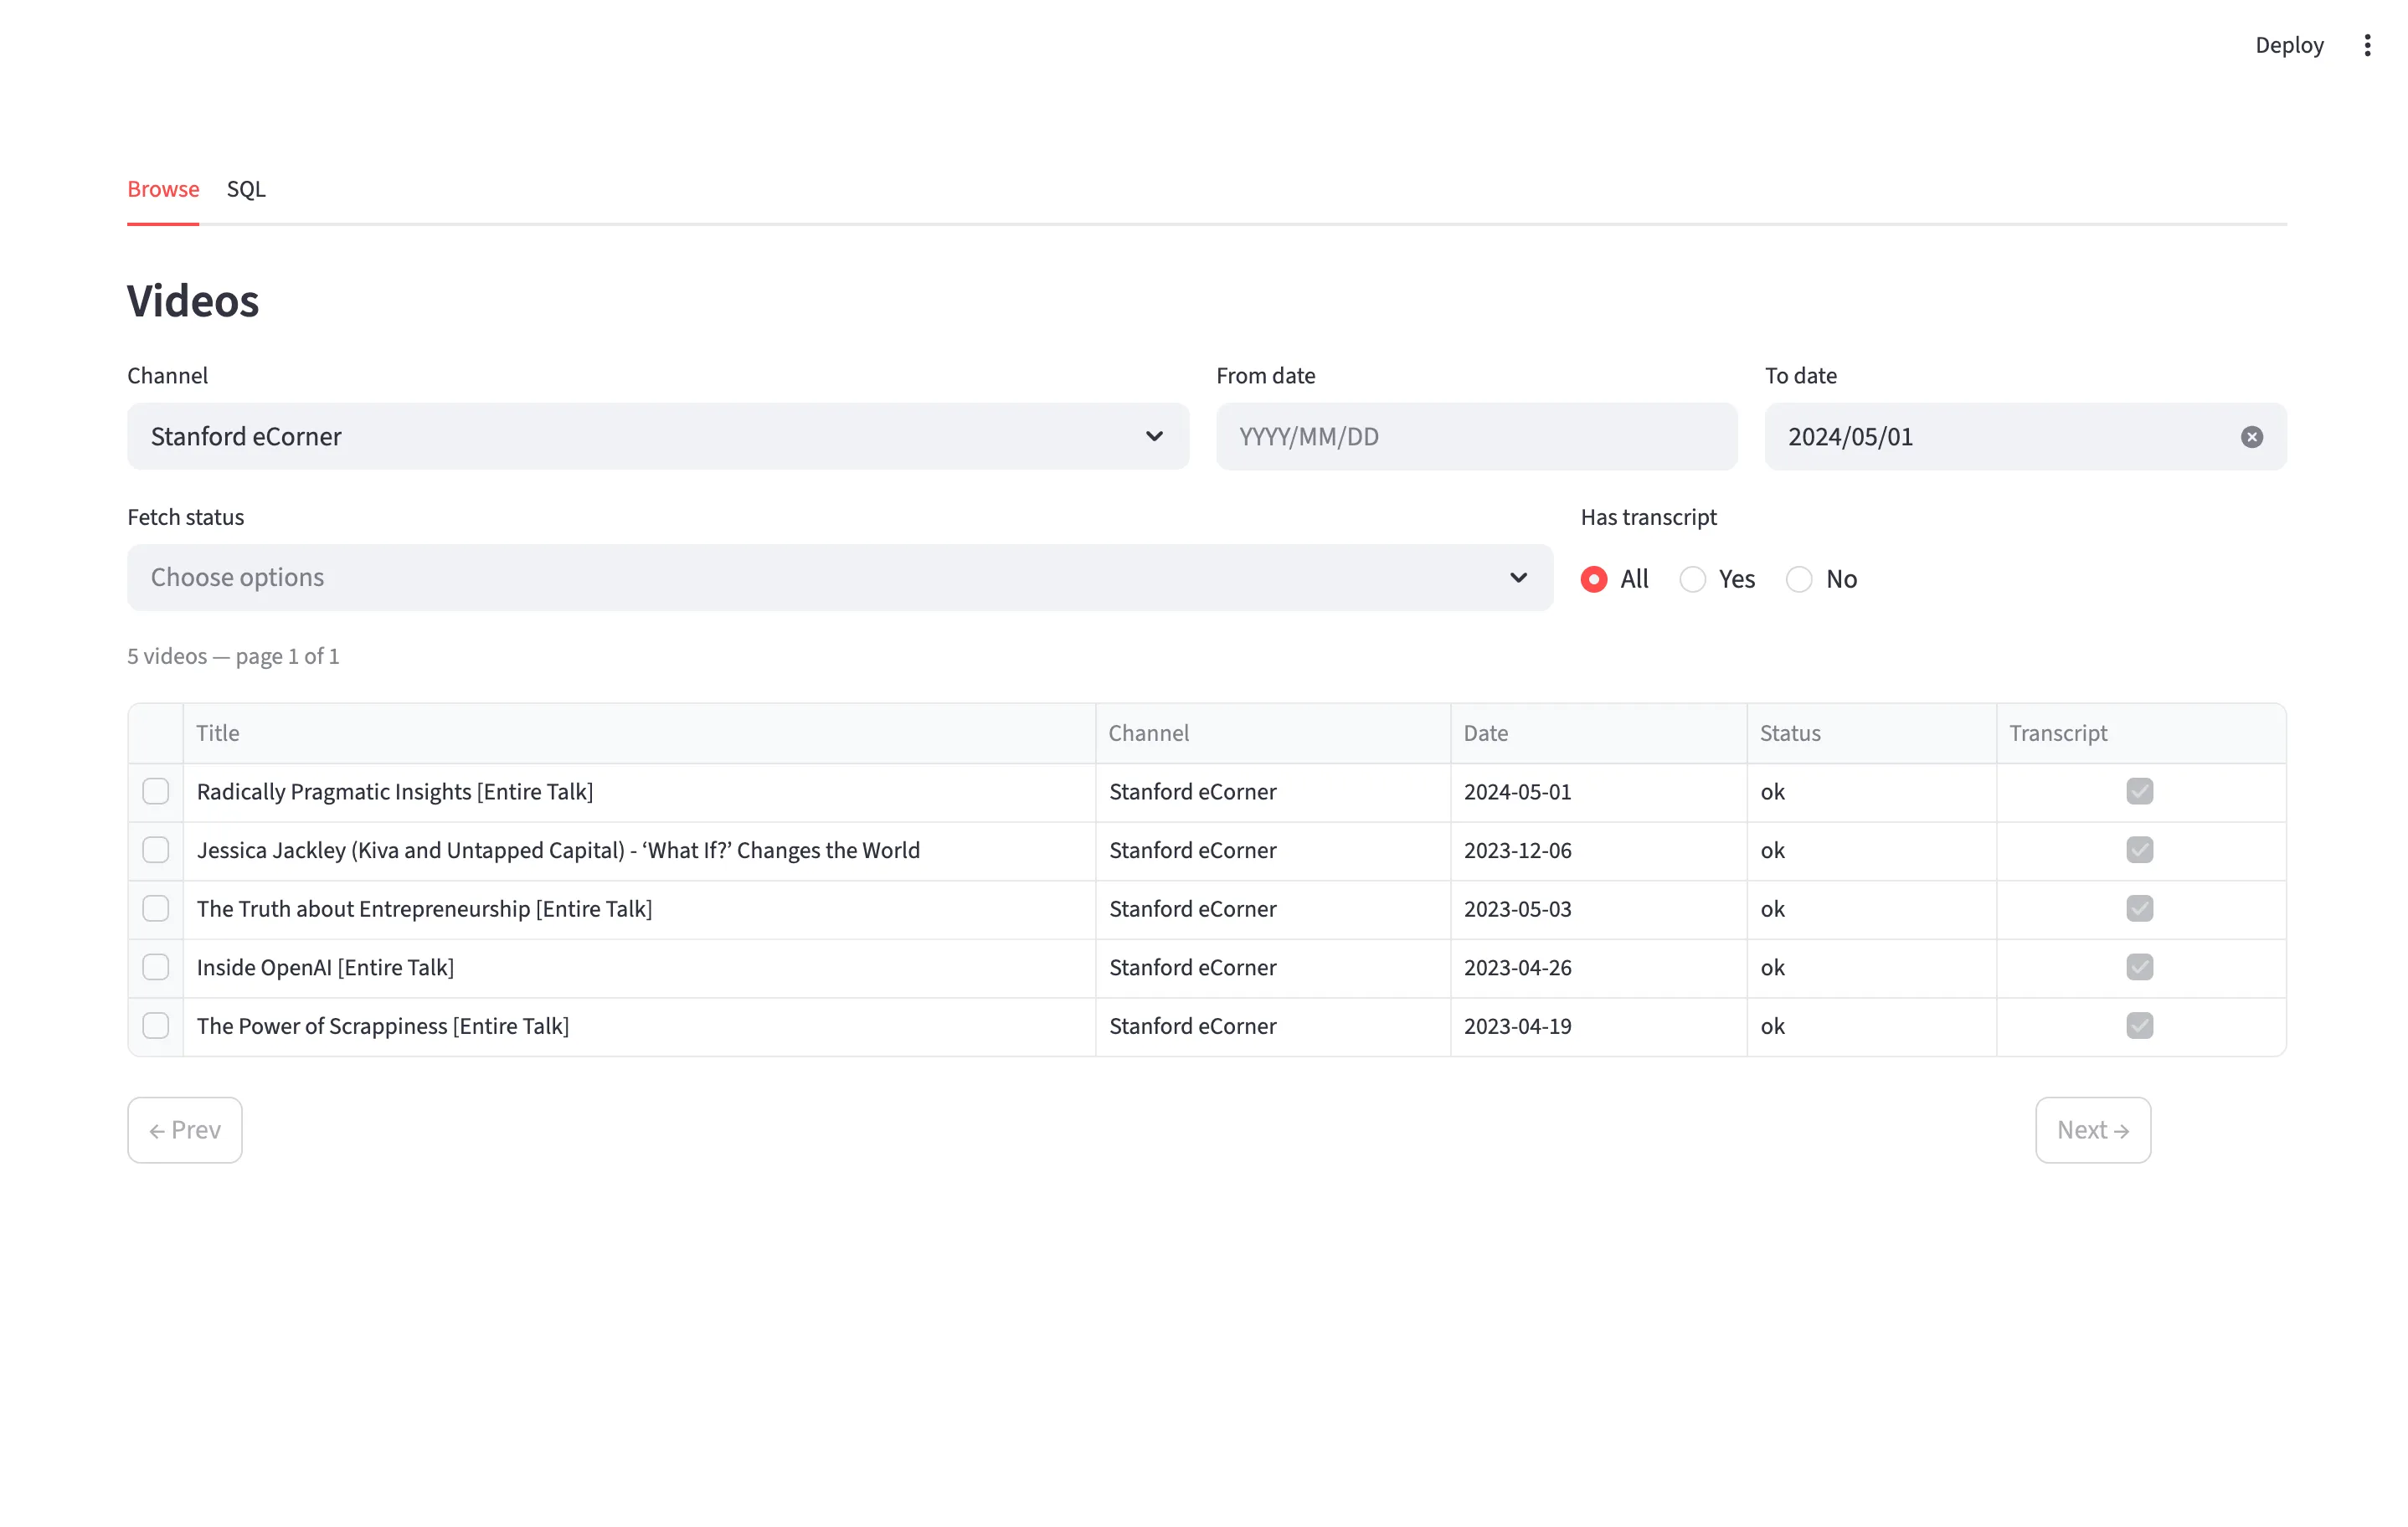The image size is (2408, 1527).
Task: Expand the Channel dropdown chevron
Action: (1154, 437)
